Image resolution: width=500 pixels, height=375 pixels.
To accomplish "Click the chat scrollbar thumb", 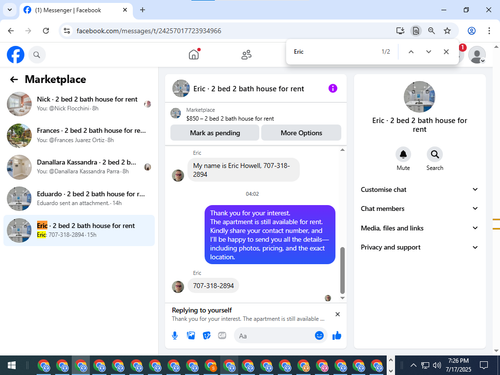I will pos(342,270).
